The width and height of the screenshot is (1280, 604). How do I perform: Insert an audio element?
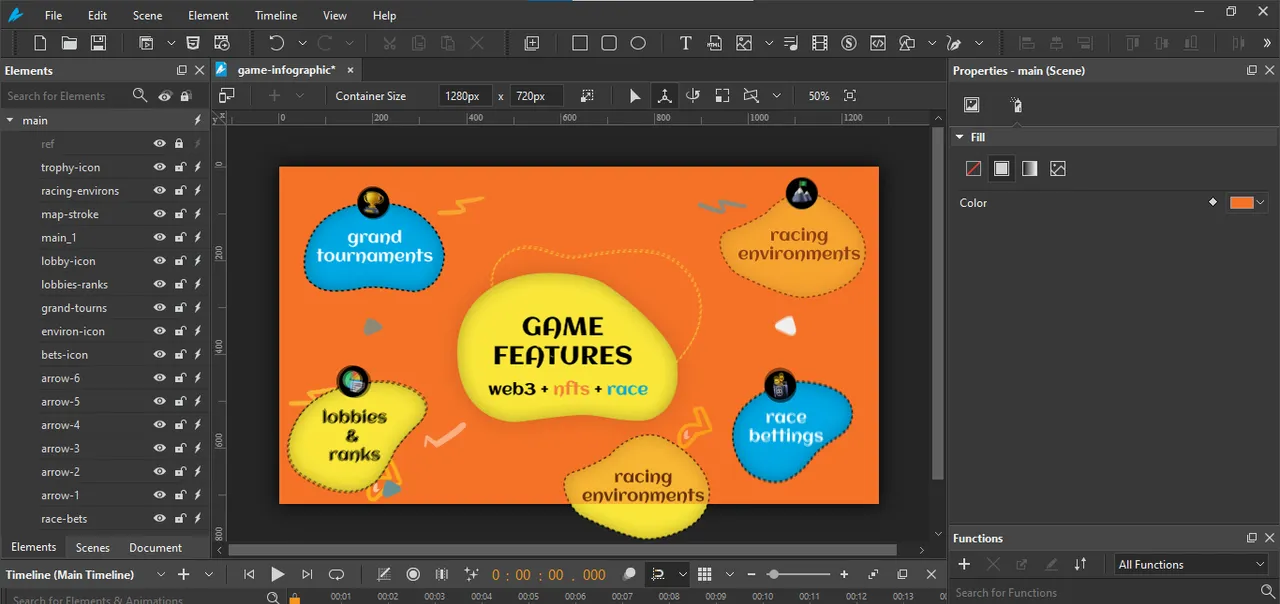tap(792, 43)
